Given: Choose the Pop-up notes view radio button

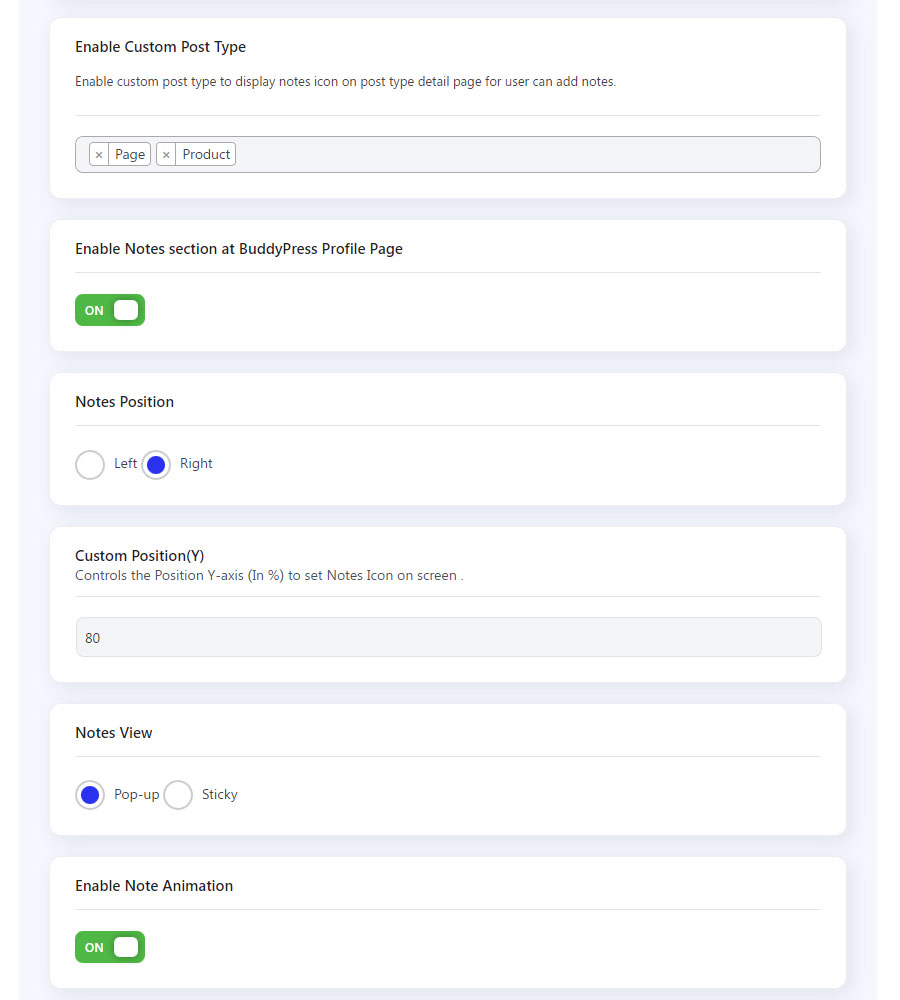Looking at the screenshot, I should click(90, 795).
